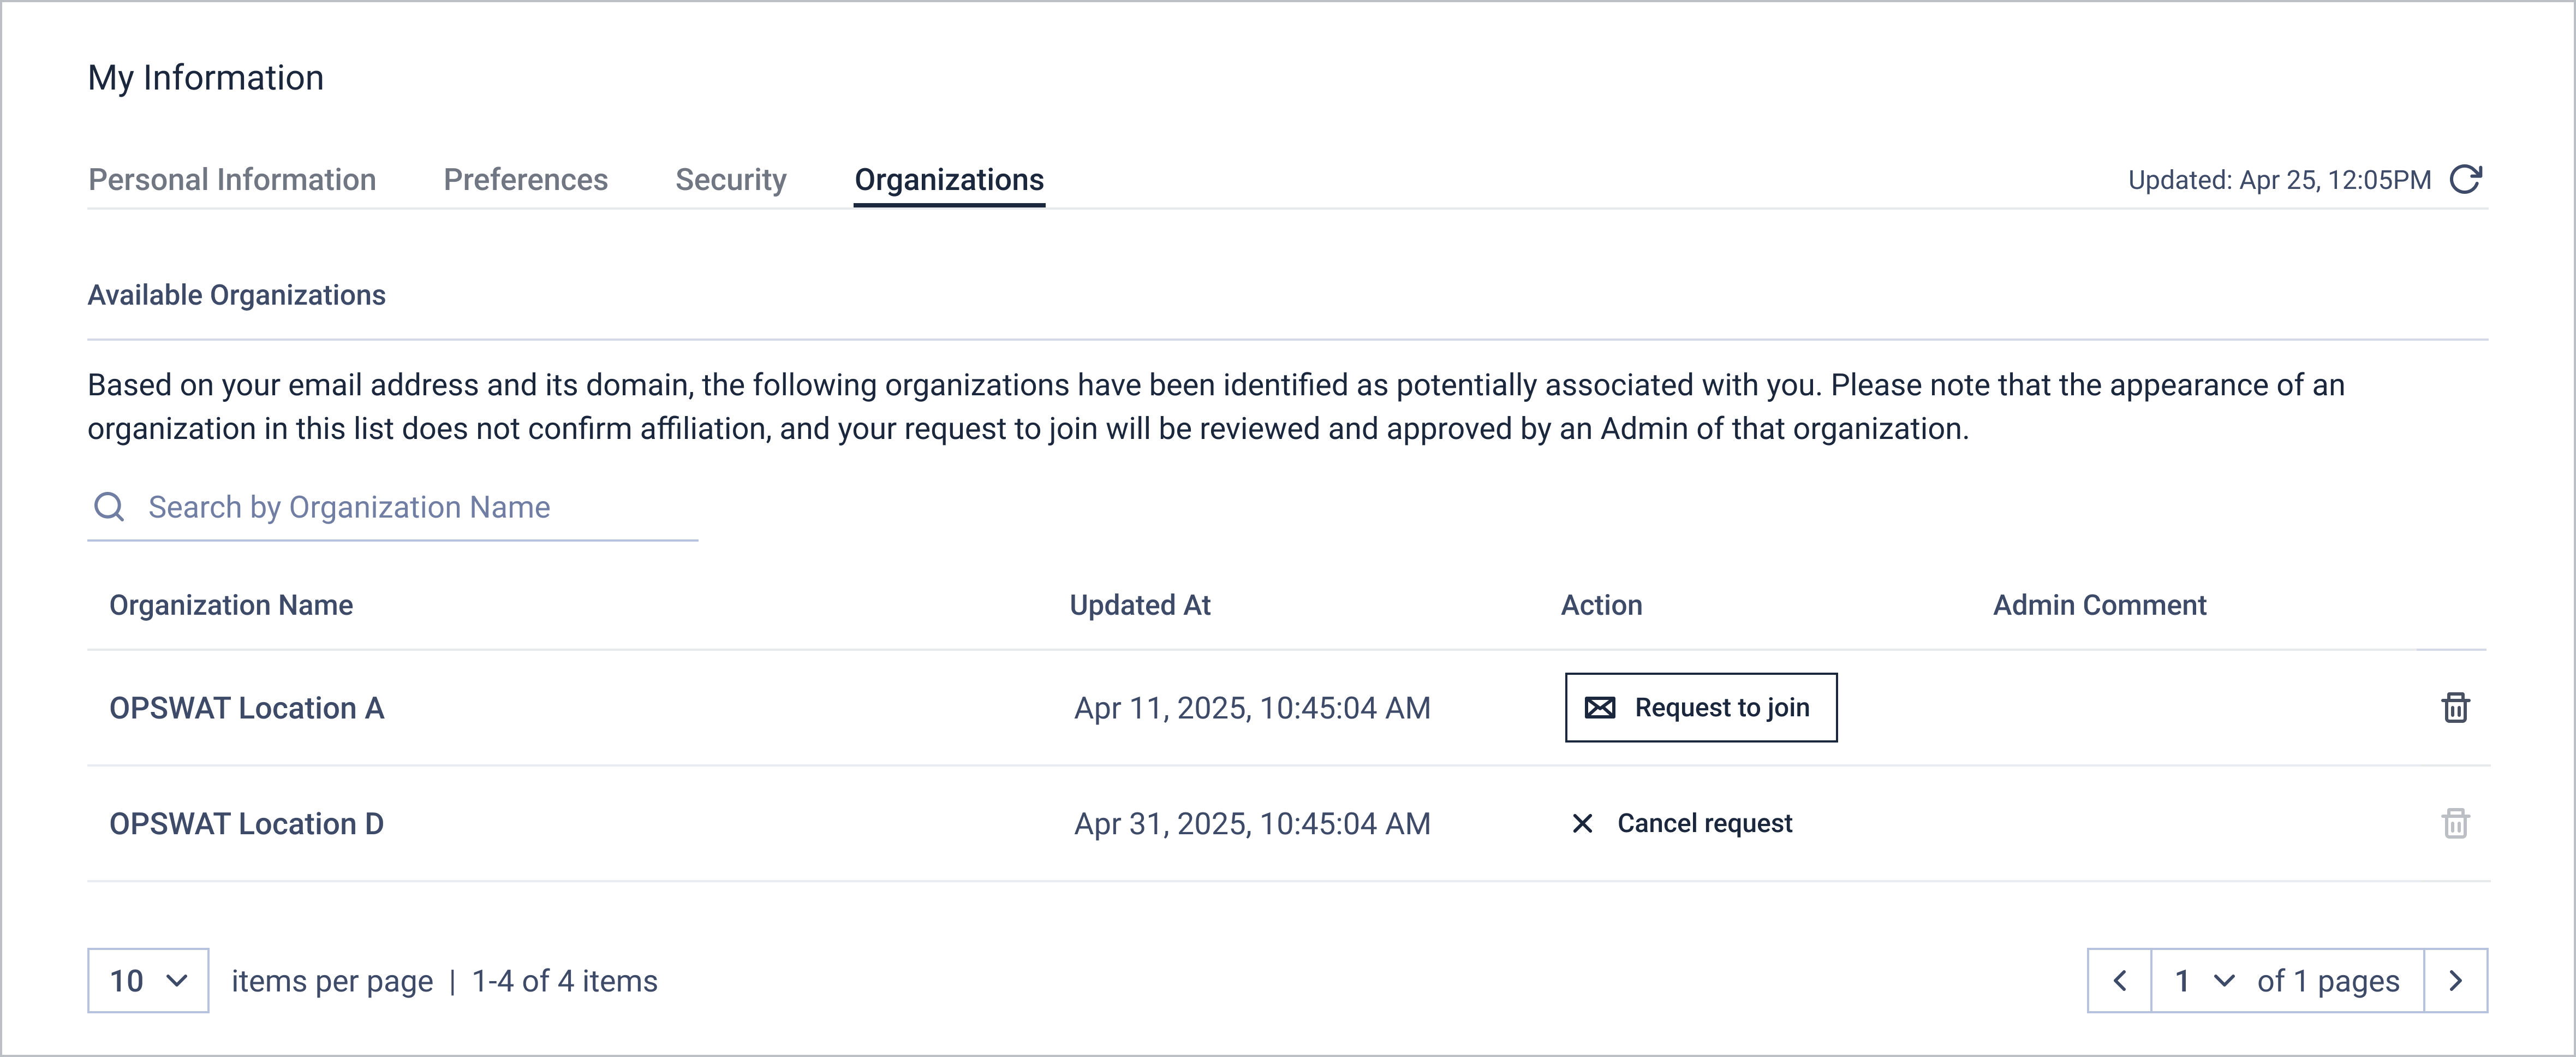Open the items per page dropdown

coord(148,981)
